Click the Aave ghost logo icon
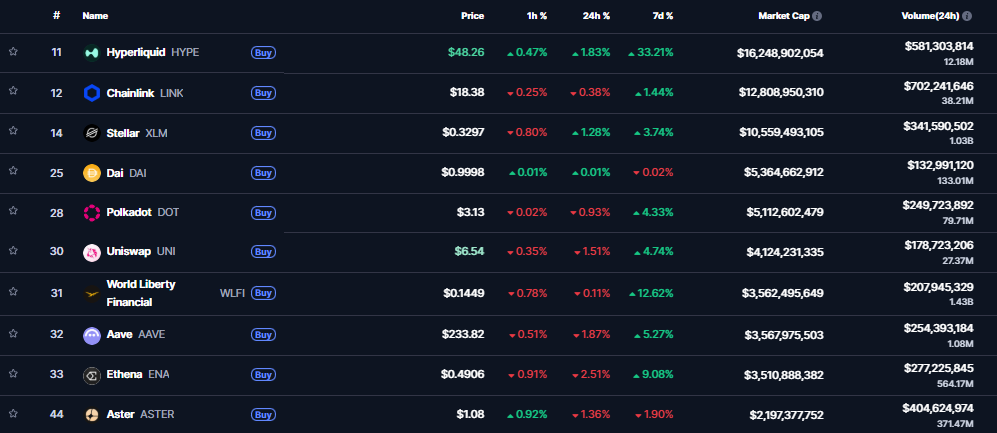Viewport: 997px width, 433px height. 91,335
